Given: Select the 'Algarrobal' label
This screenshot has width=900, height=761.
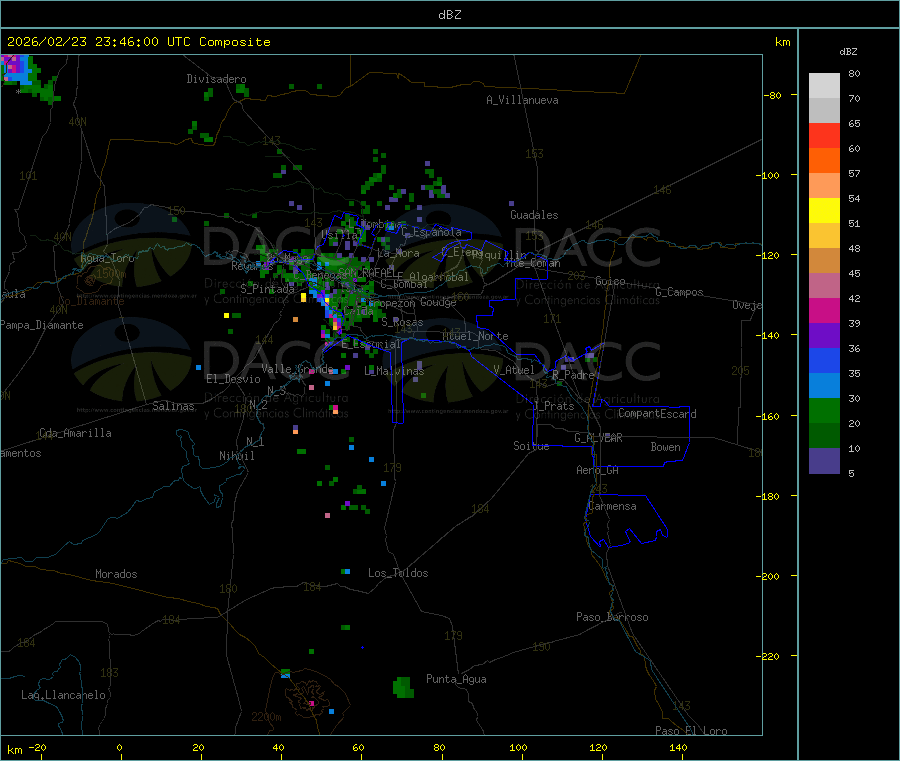Looking at the screenshot, I should tap(439, 277).
